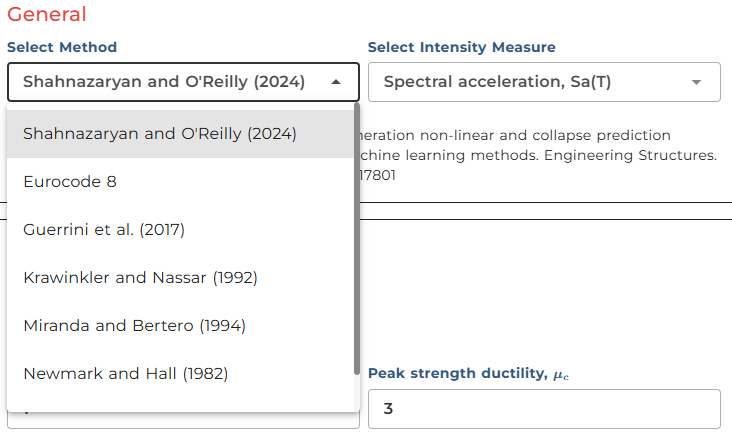732x443 pixels.
Task: Click the Select Method combo box text
Action: tap(164, 82)
